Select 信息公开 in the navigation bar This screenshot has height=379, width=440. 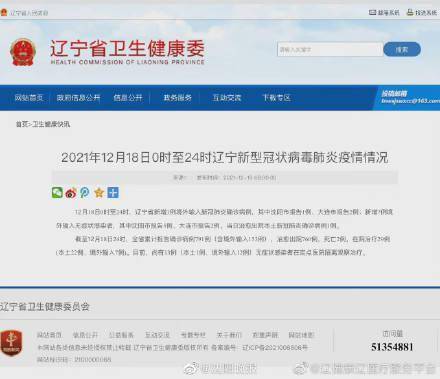128,98
